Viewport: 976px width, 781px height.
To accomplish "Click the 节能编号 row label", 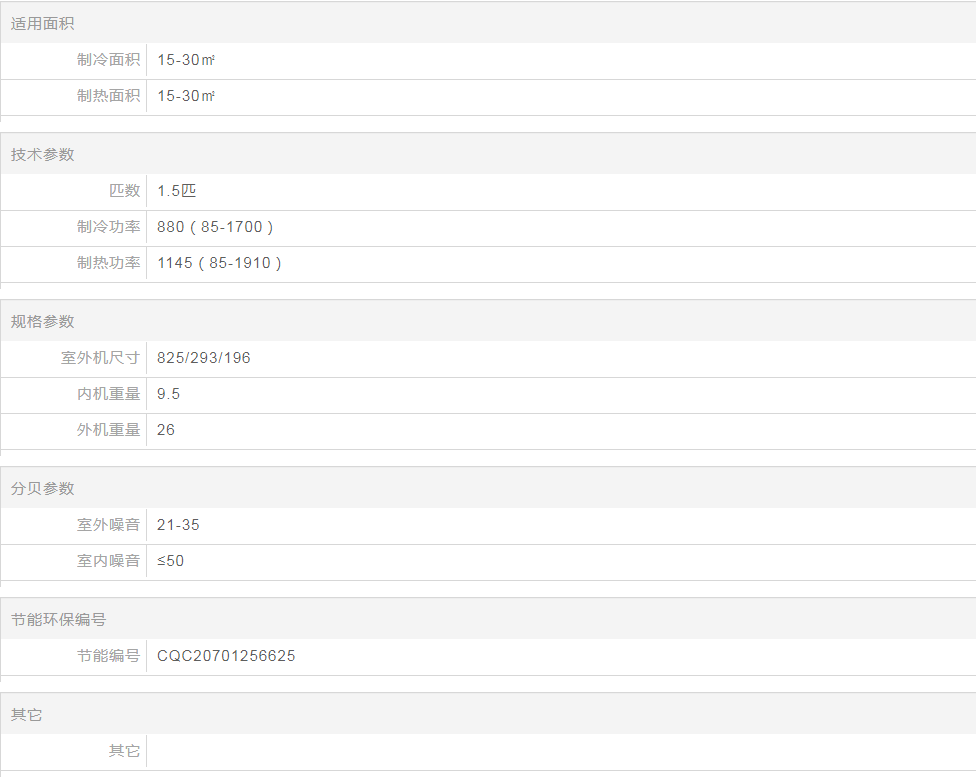I will coord(109,656).
